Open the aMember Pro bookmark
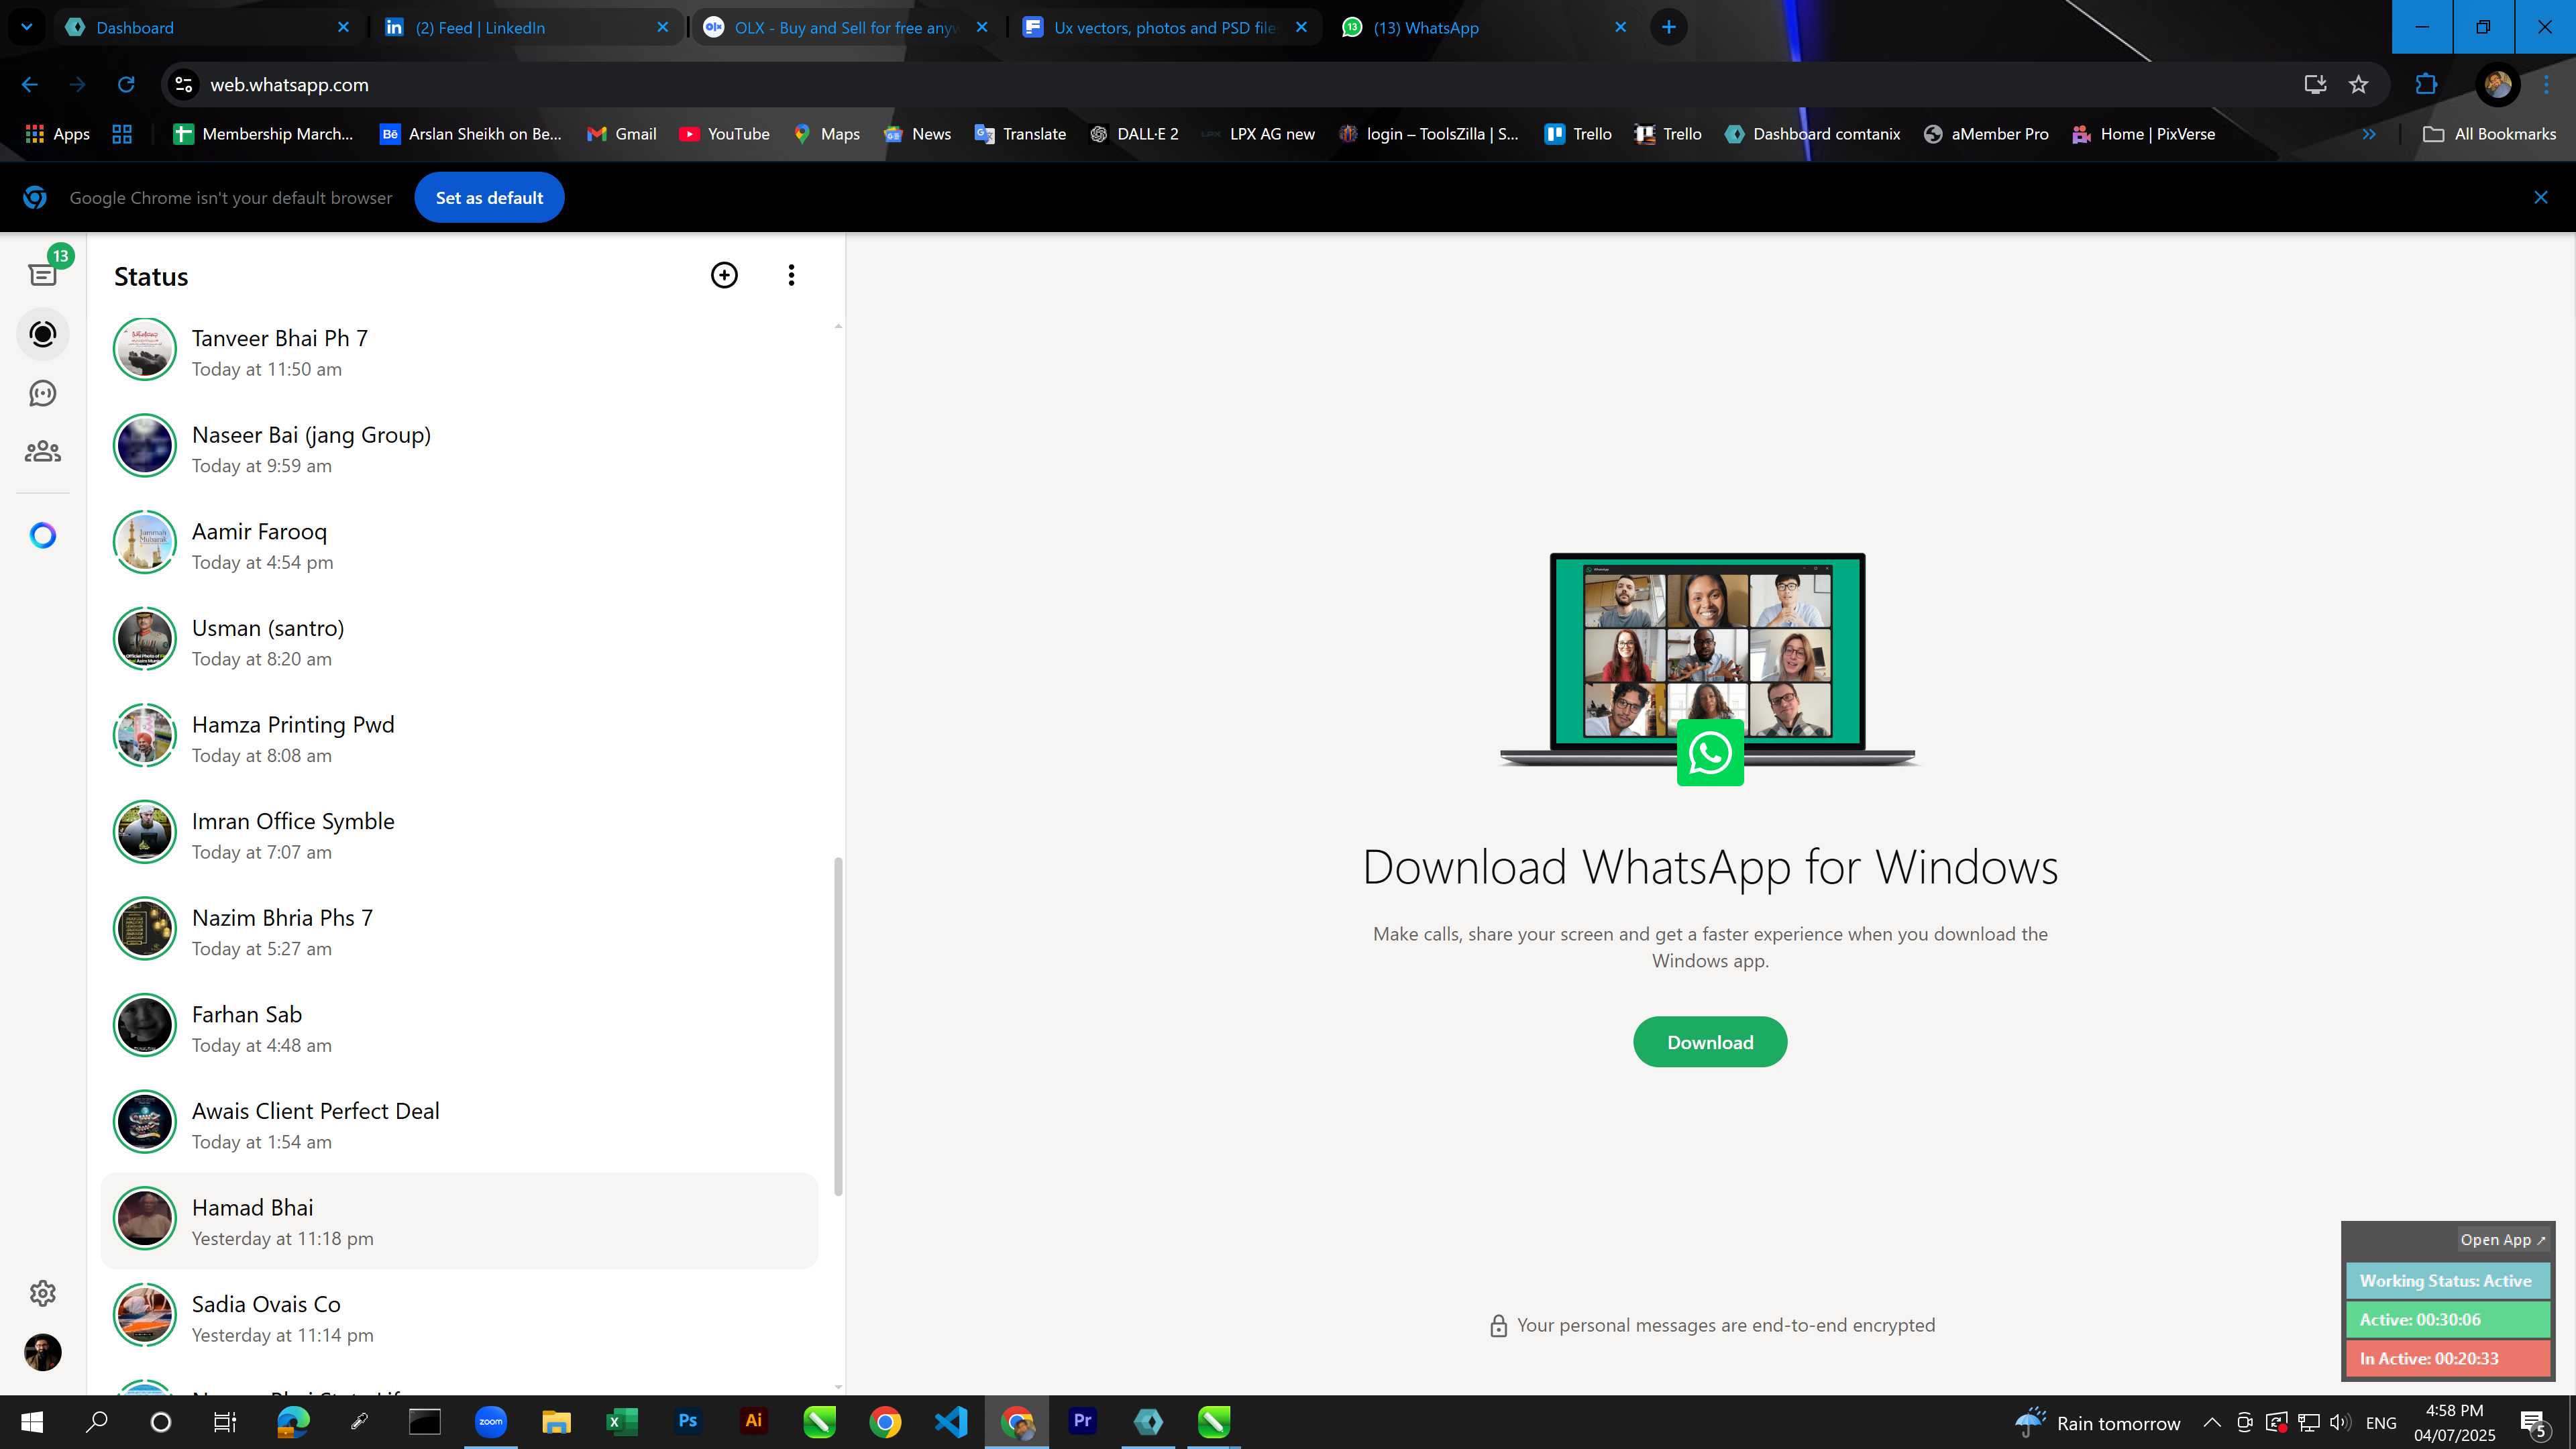The height and width of the screenshot is (1449, 2576). pyautogui.click(x=1986, y=134)
